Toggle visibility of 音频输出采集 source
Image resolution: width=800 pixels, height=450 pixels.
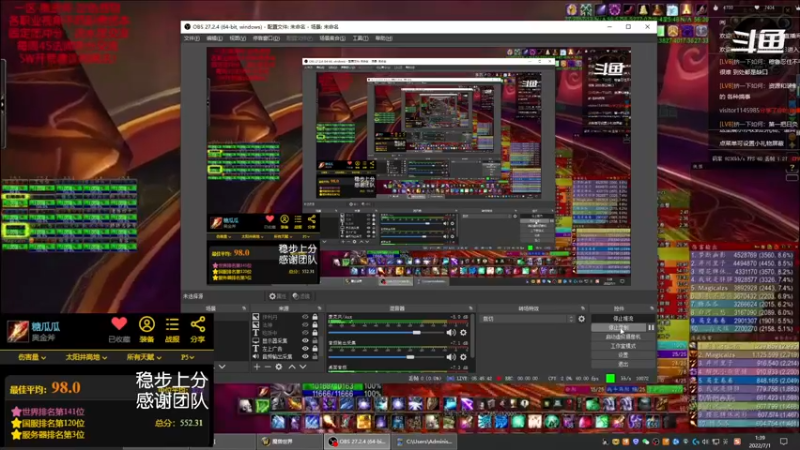[x=305, y=357]
